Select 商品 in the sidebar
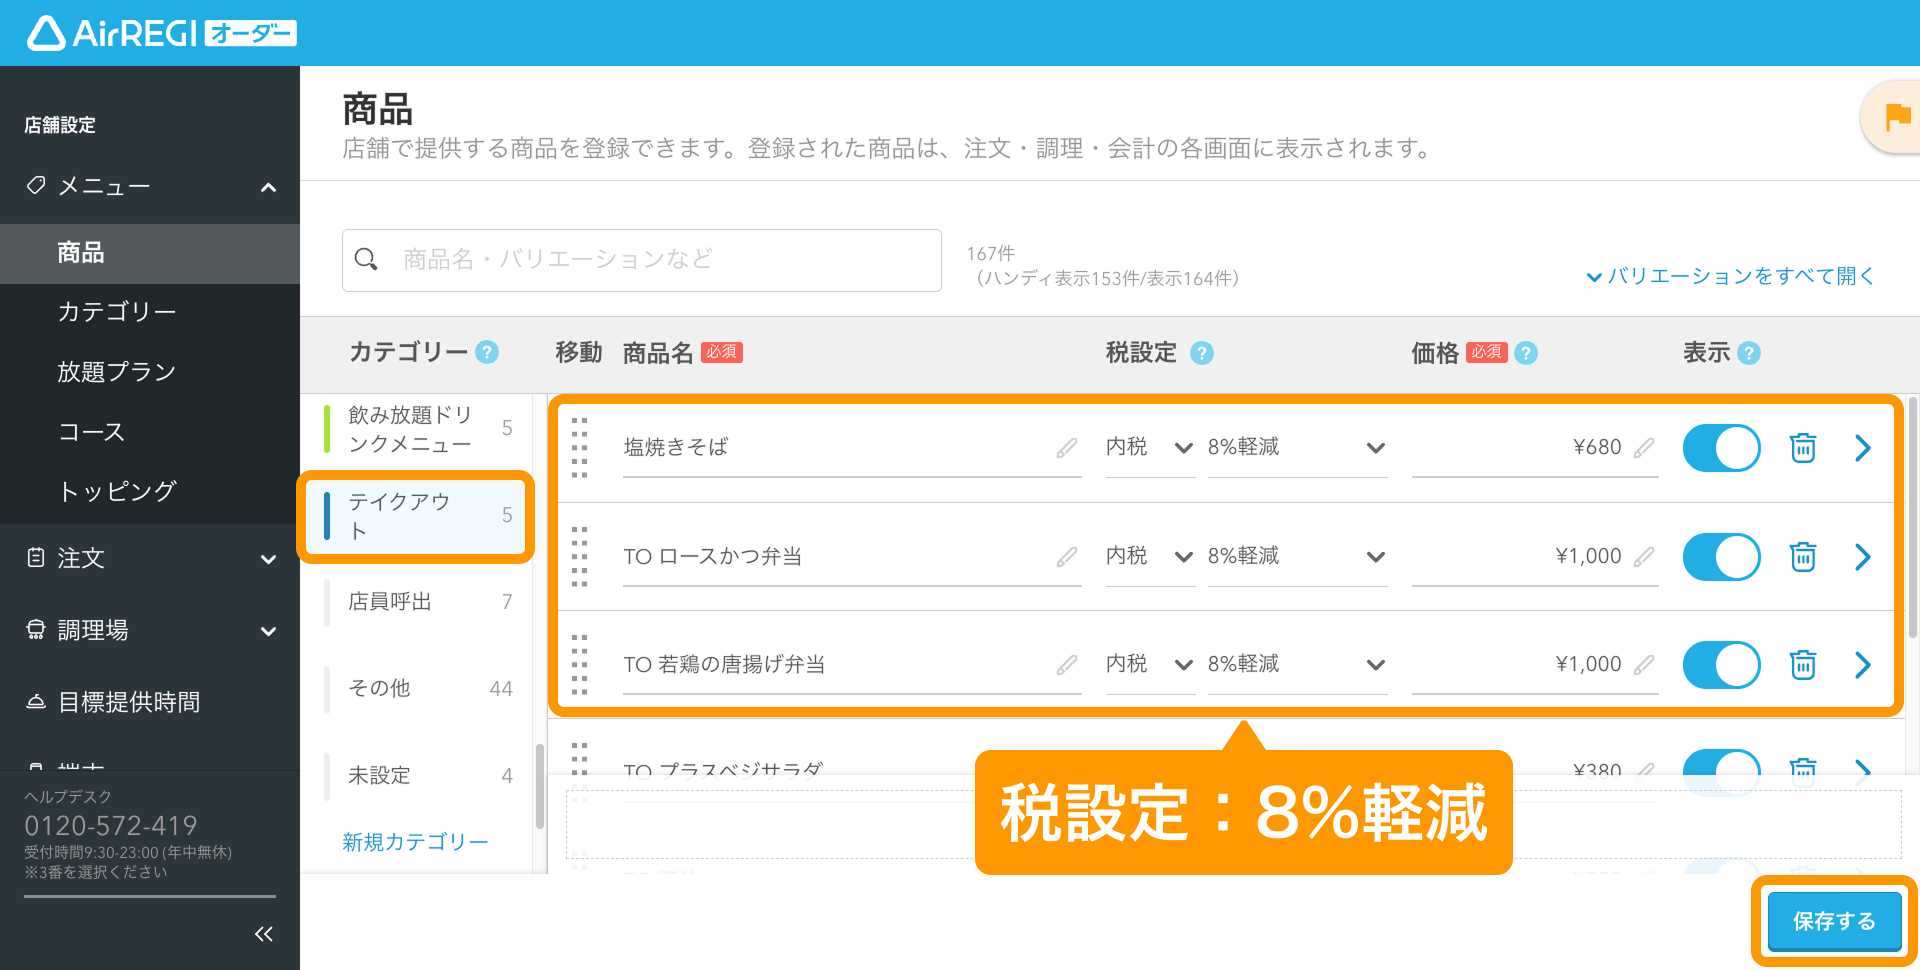 (150, 253)
